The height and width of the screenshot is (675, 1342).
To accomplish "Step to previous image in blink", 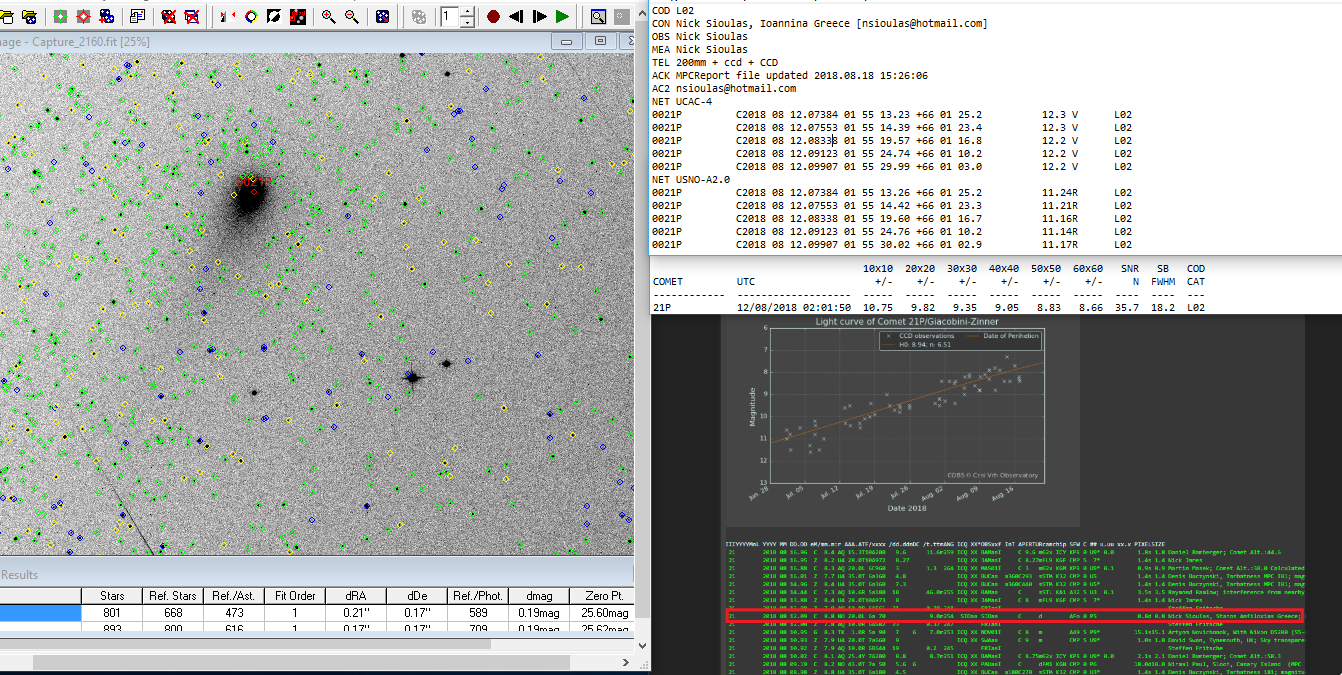I will coord(516,16).
